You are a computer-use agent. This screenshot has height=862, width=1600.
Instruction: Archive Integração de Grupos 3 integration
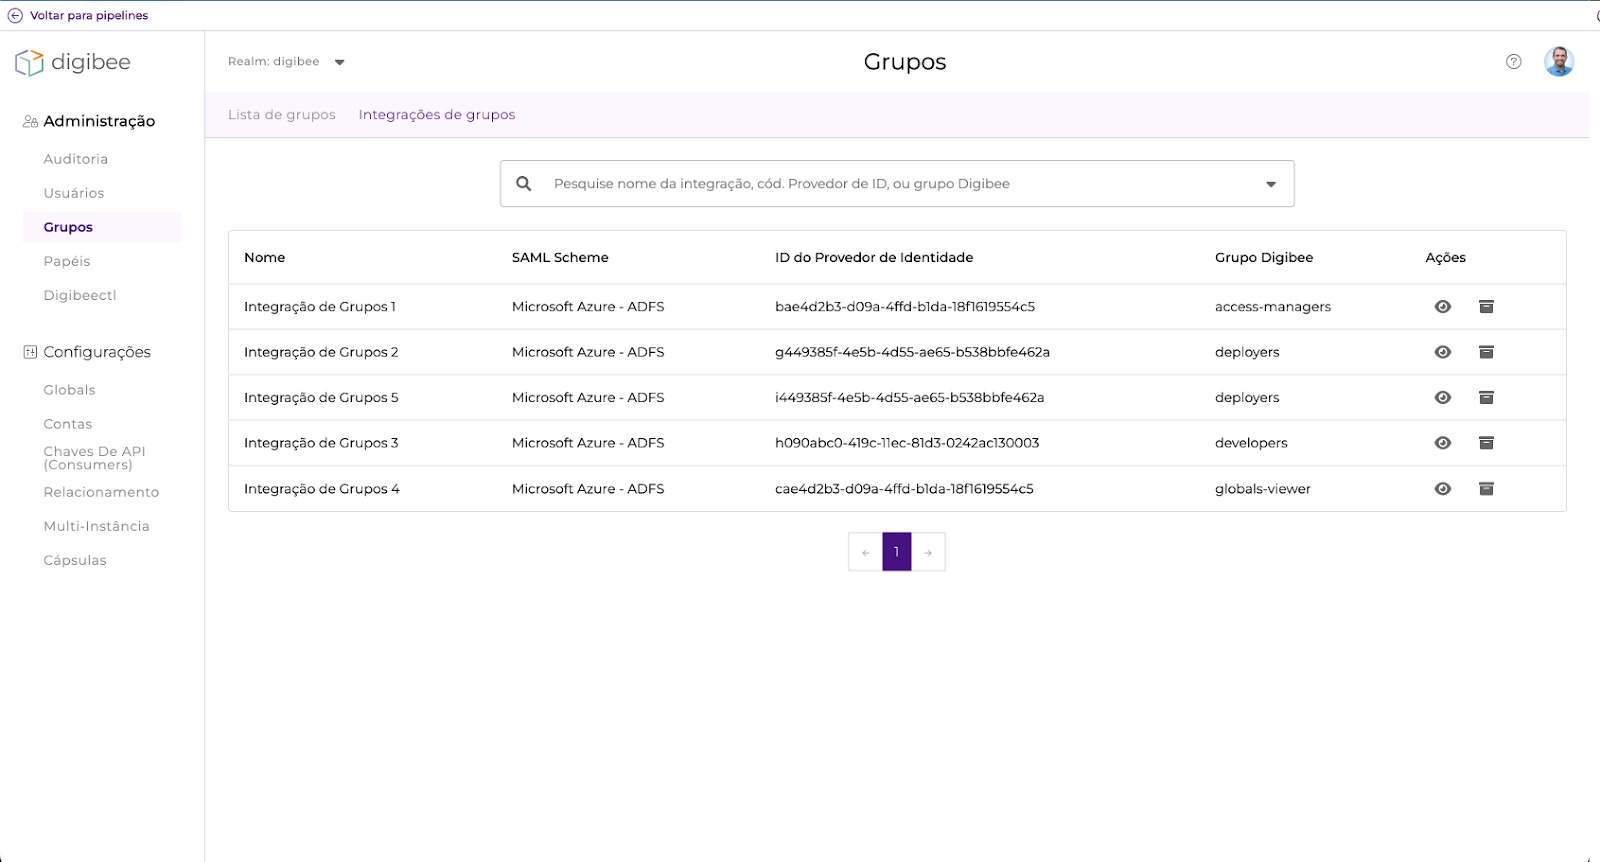tap(1486, 443)
